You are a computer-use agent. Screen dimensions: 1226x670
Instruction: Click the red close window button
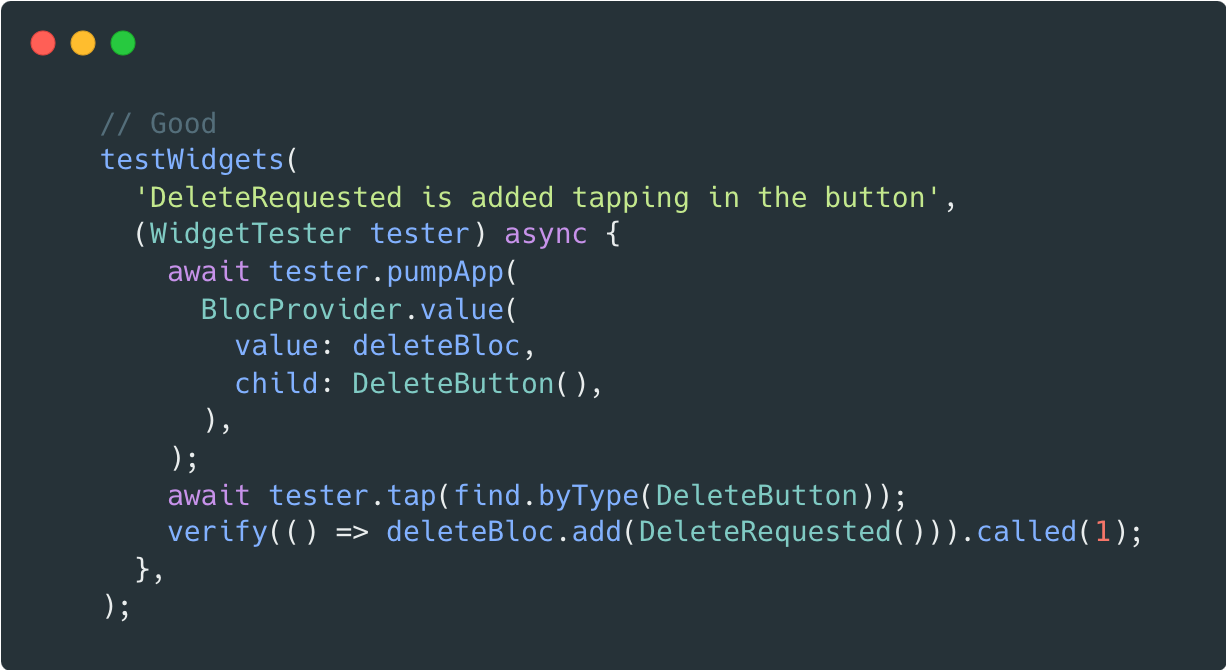point(43,44)
